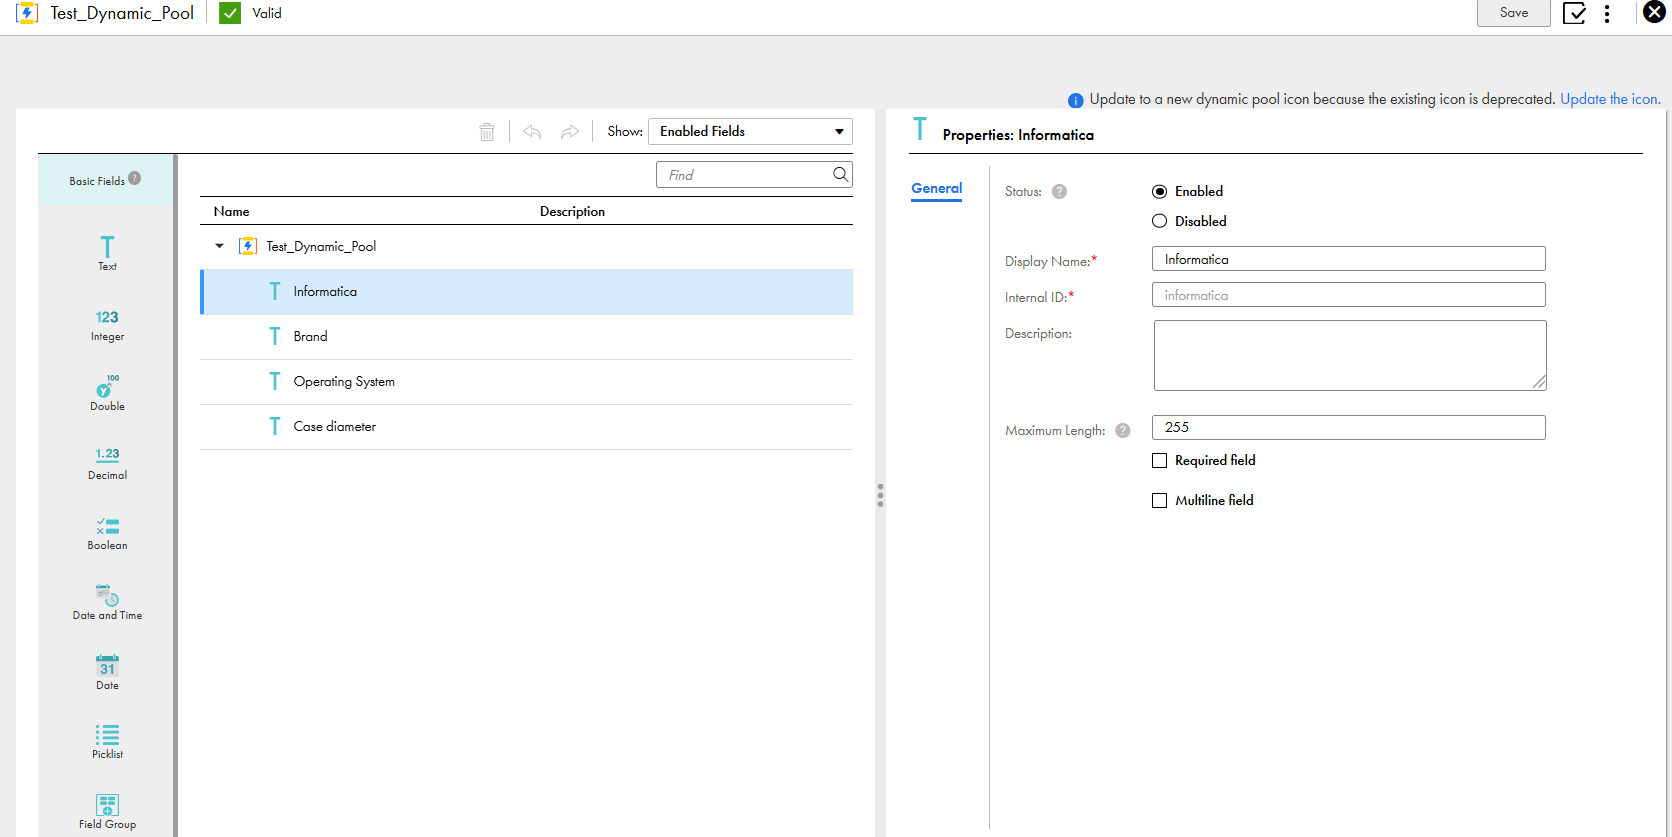Click the Name column header
This screenshot has height=837, width=1672.
point(232,211)
